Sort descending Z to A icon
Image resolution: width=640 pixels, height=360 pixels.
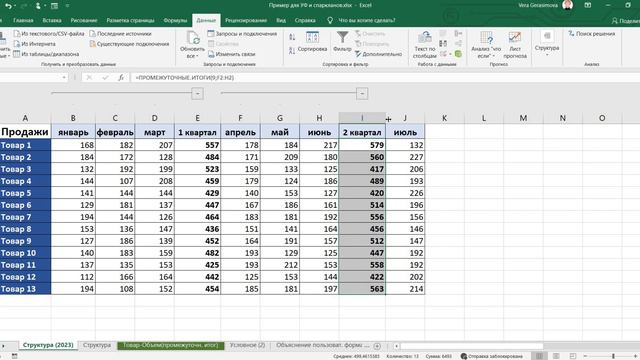coord(292,51)
